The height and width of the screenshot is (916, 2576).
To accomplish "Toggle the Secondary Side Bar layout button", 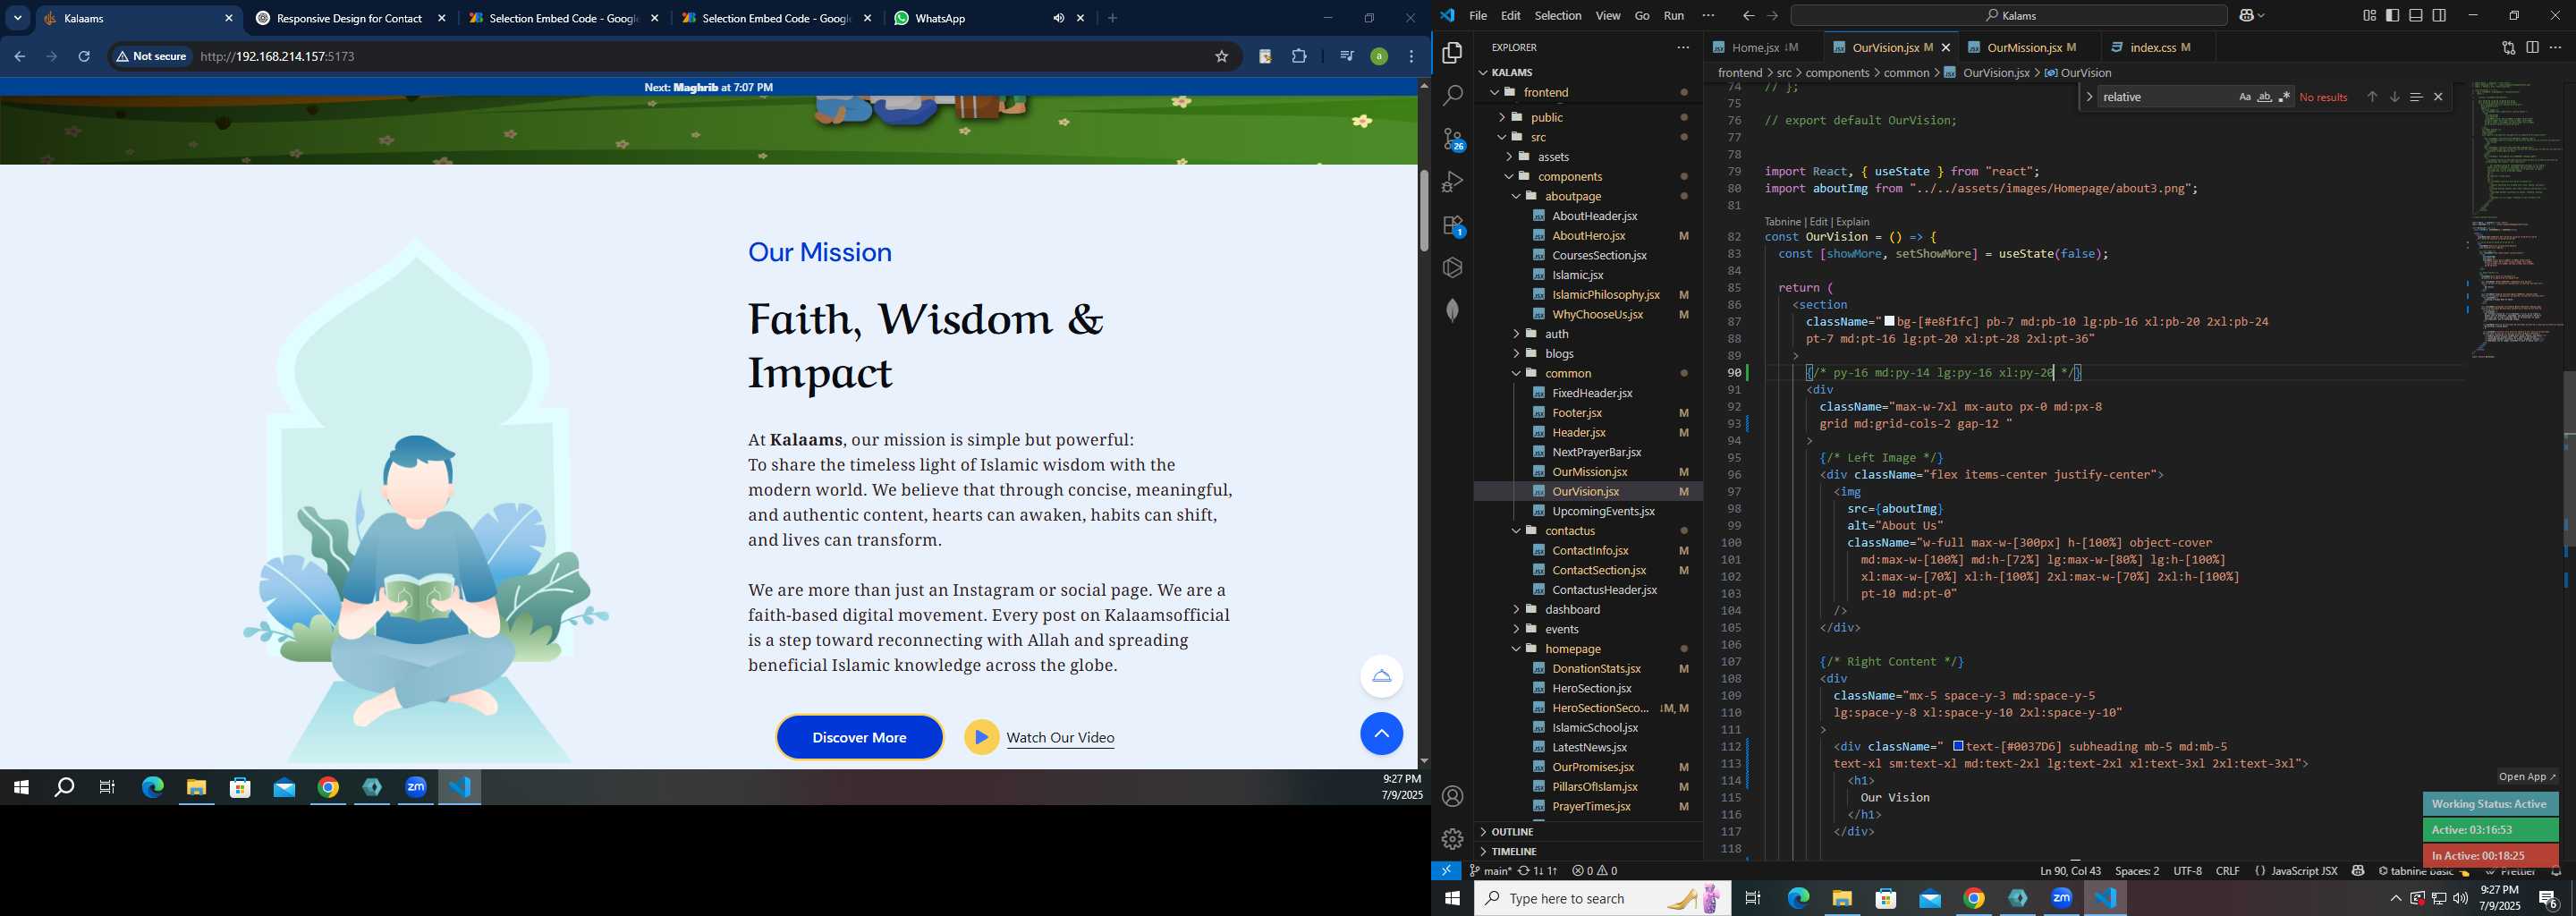I will click(x=2439, y=16).
